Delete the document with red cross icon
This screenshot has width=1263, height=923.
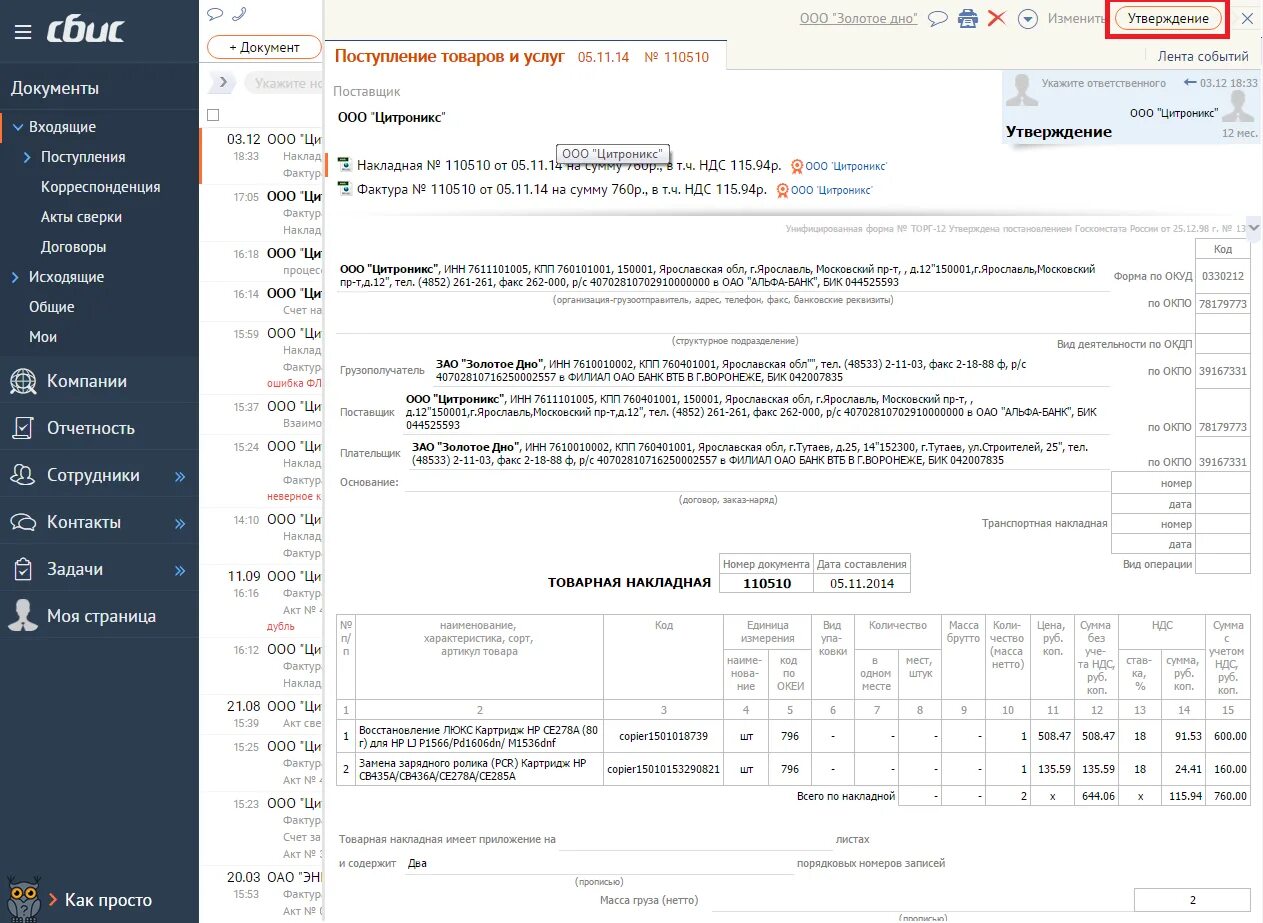coord(996,18)
